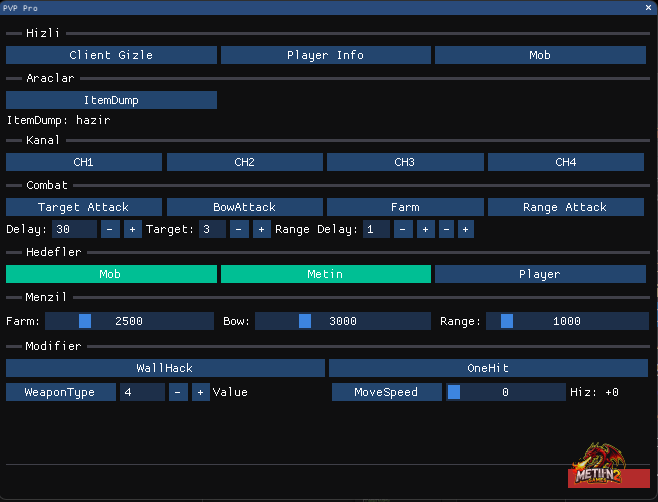The height and width of the screenshot is (502, 658).
Task: Disable the Mob target under Hedefler
Action: (x=111, y=274)
